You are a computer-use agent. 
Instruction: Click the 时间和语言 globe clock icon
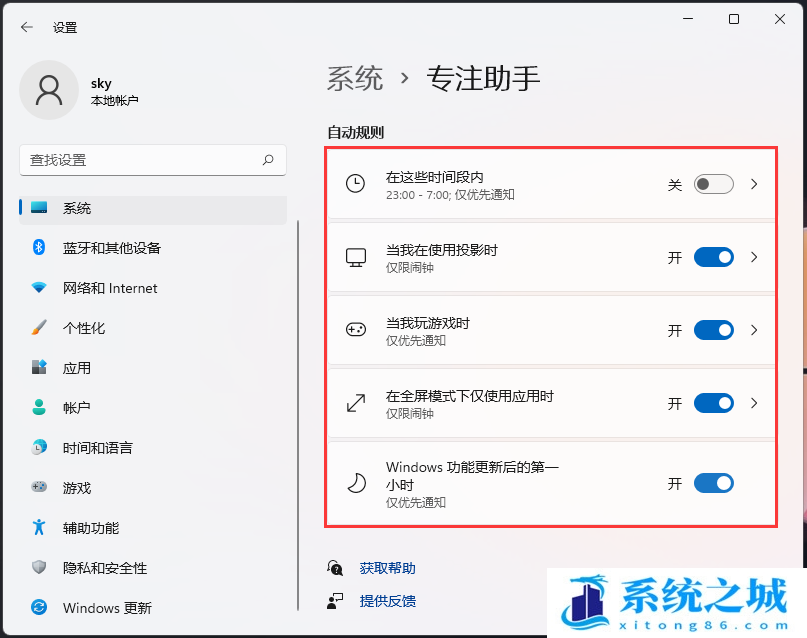click(x=39, y=447)
